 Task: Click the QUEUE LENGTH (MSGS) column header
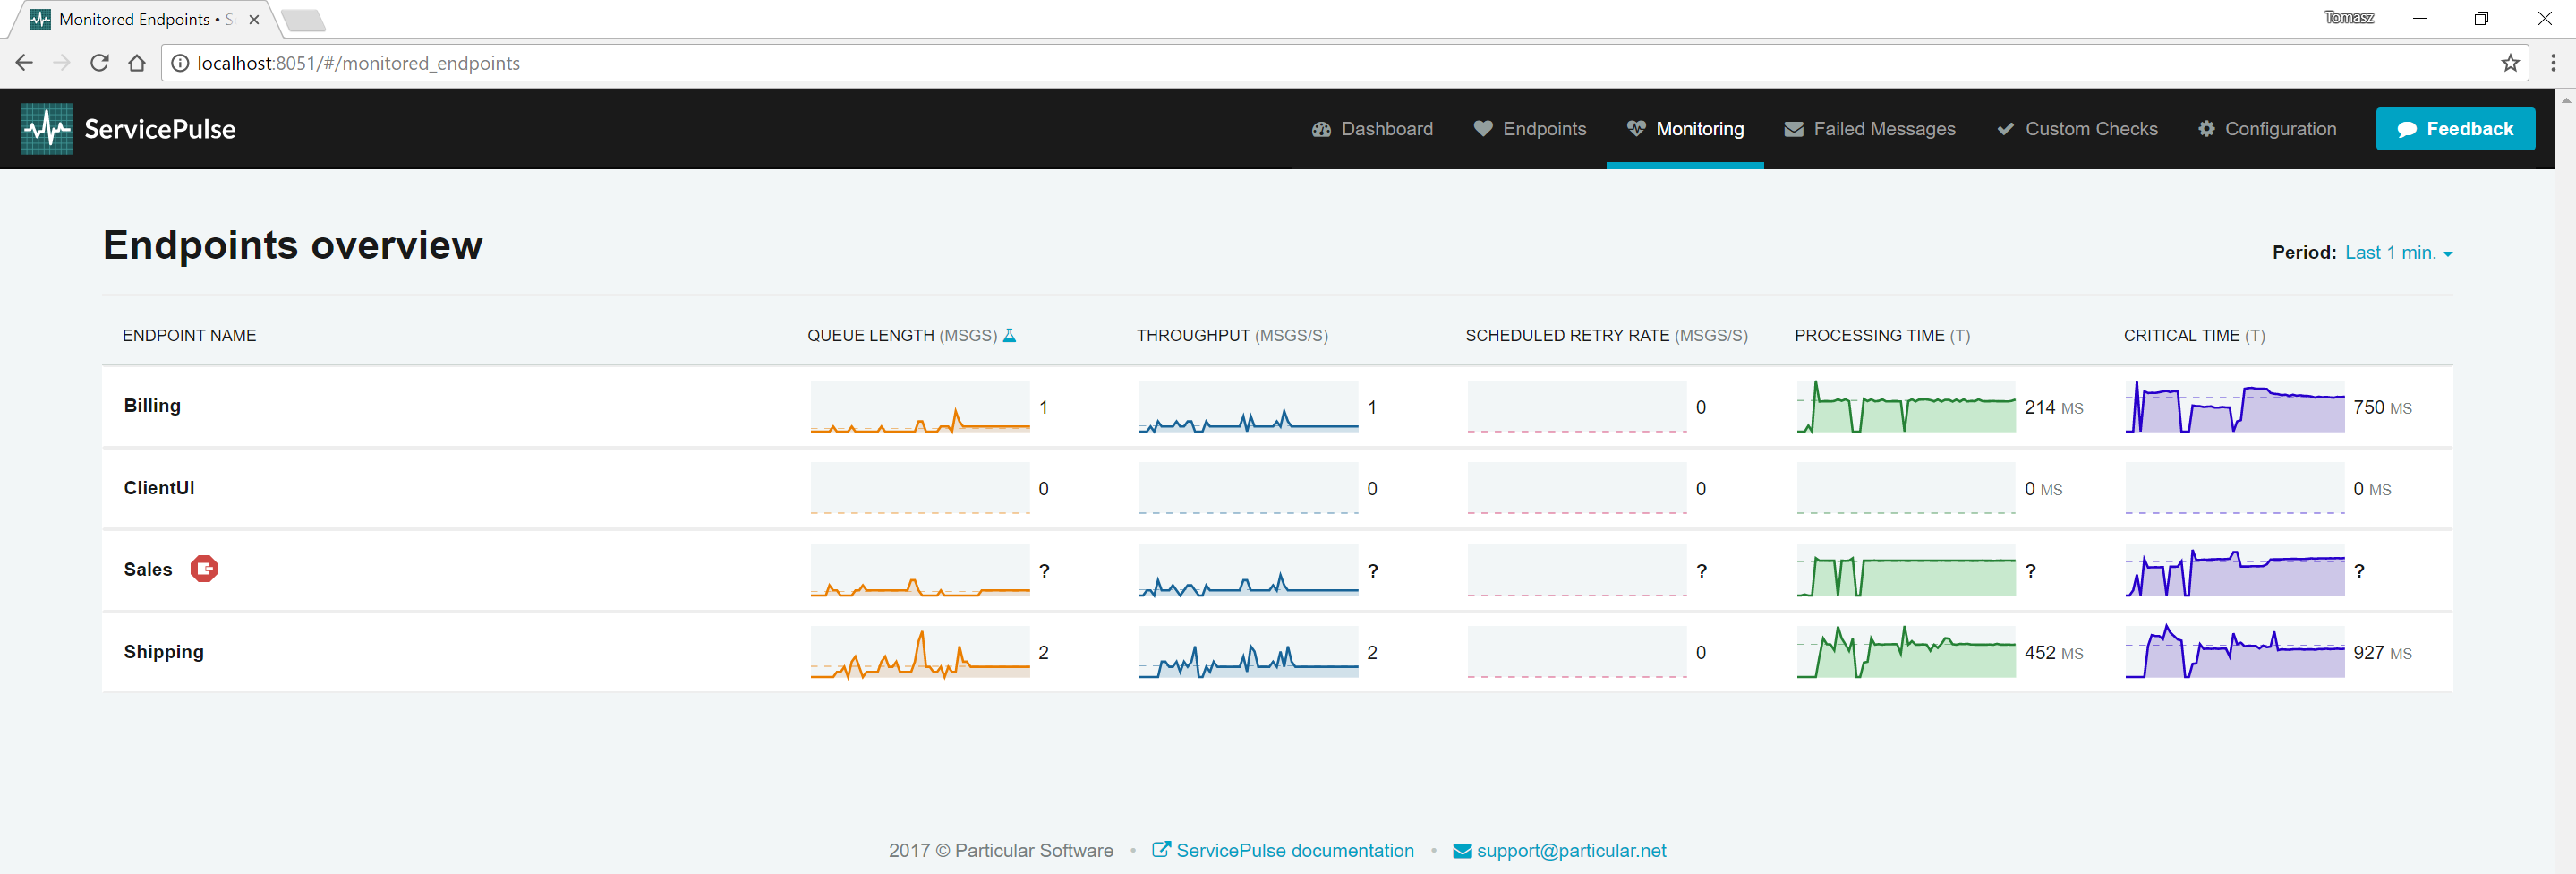(902, 336)
